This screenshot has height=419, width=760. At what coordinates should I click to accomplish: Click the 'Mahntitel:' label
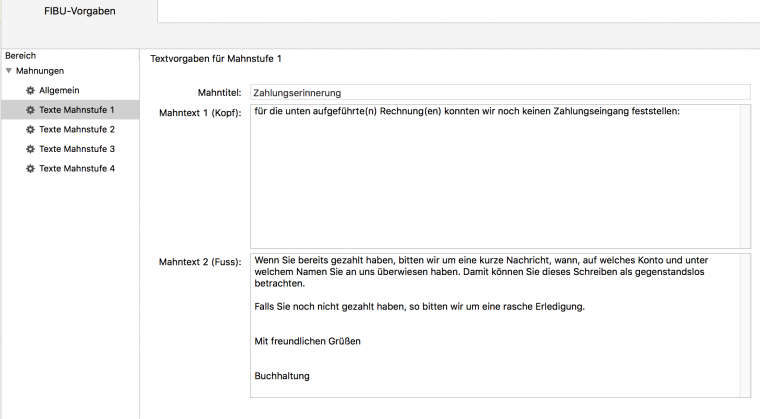(x=219, y=93)
